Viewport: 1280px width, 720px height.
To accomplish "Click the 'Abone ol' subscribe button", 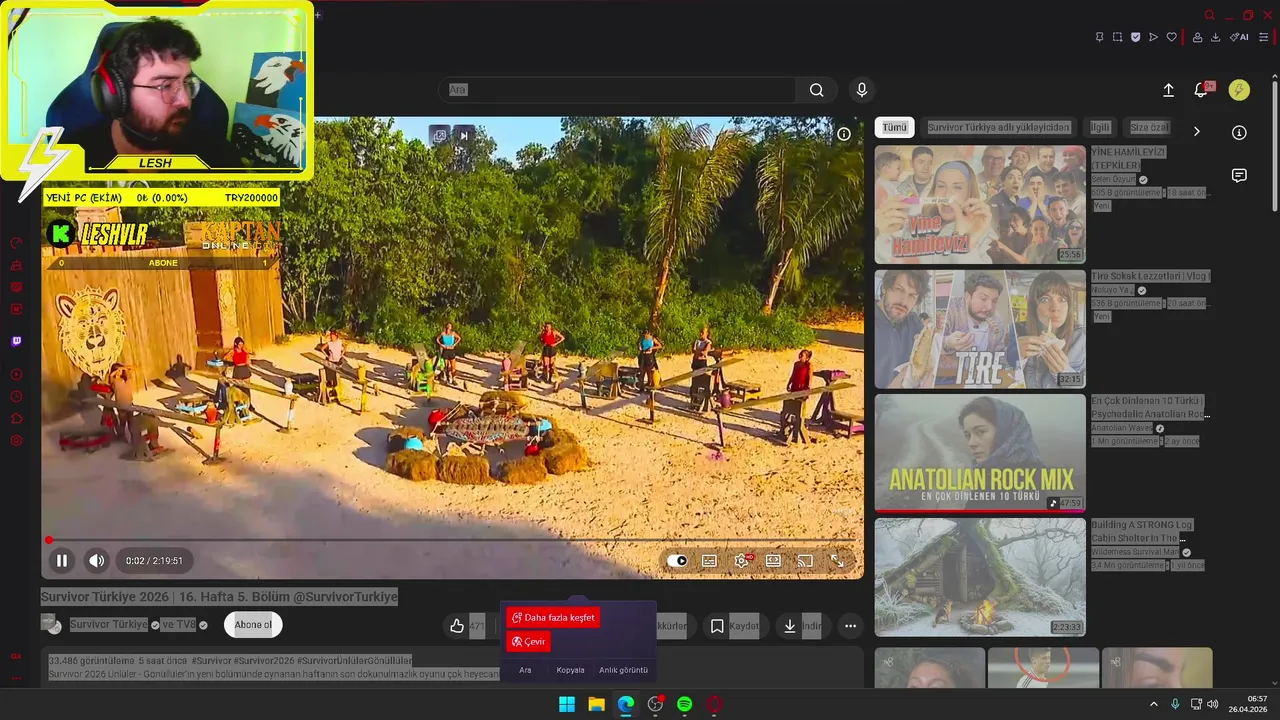I will pos(253,625).
